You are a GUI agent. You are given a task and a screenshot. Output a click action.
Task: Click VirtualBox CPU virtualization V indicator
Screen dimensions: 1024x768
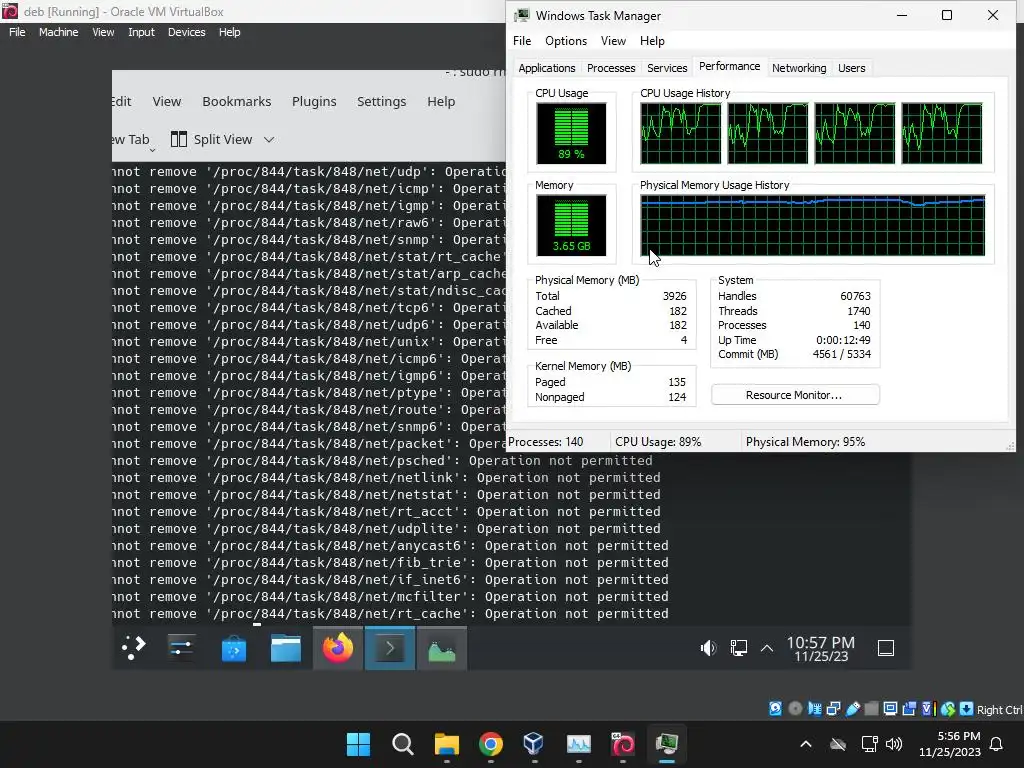(x=928, y=709)
